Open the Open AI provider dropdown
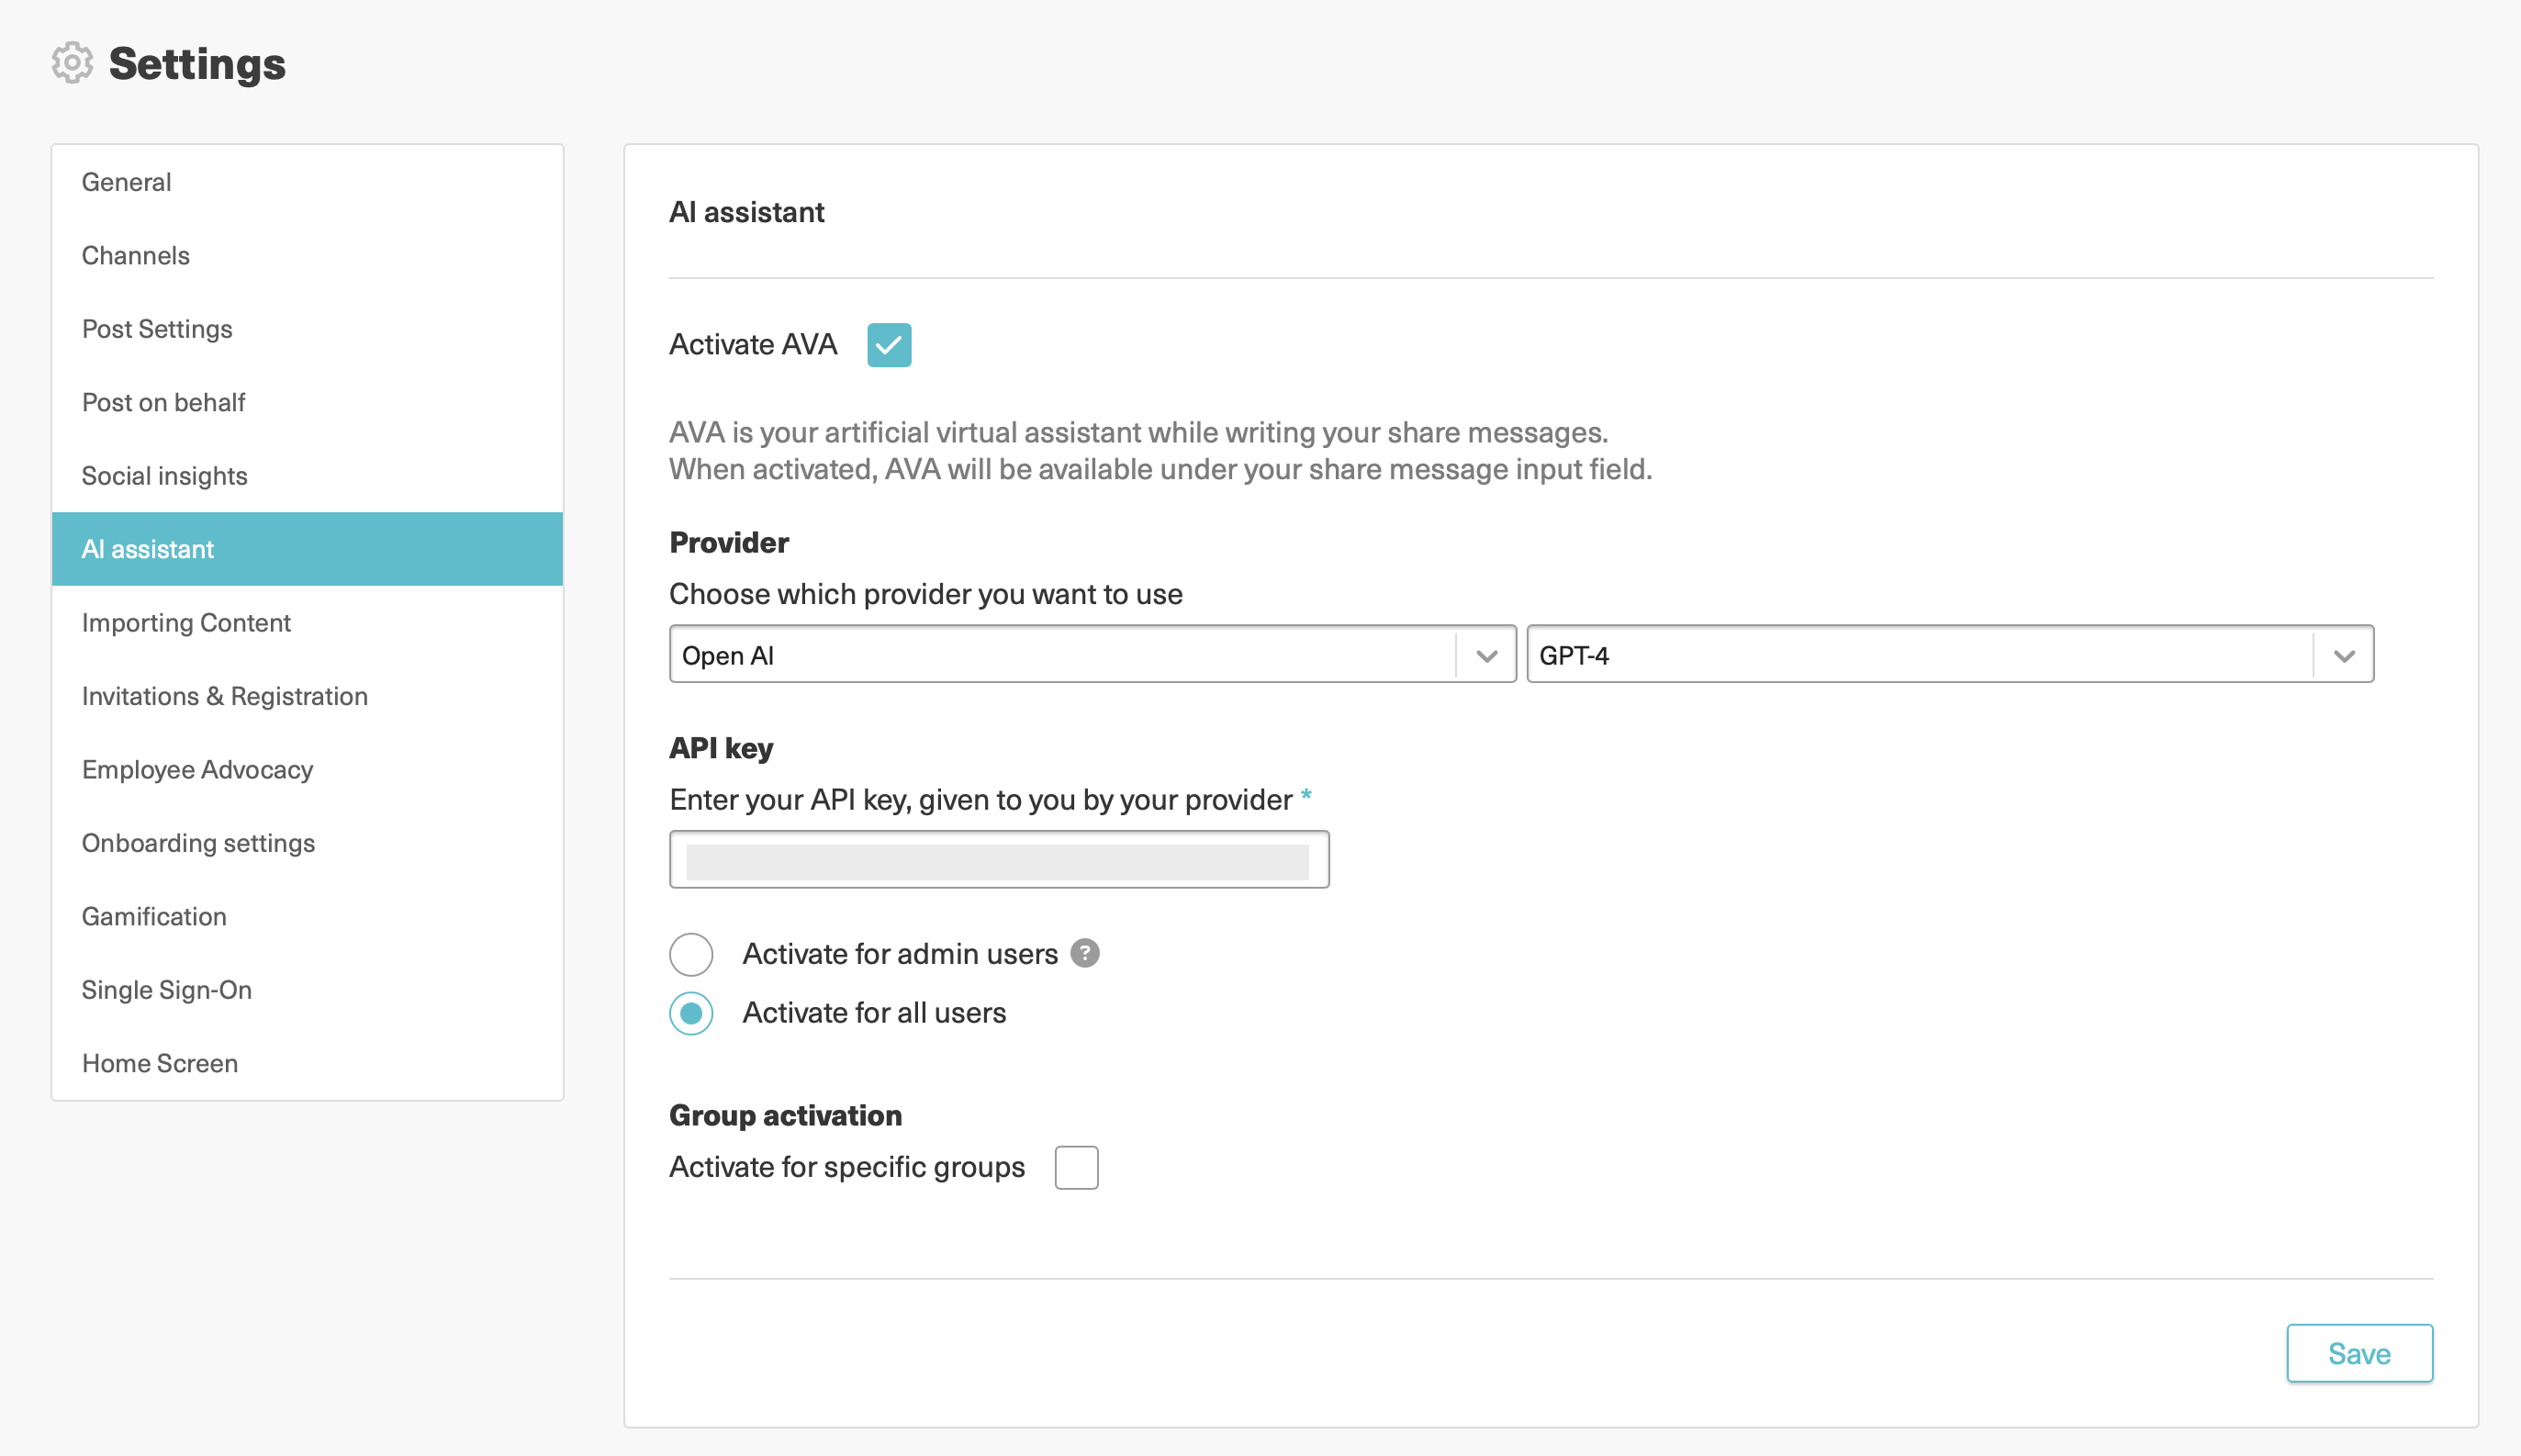Viewport: 2521px width, 1456px height. pyautogui.click(x=1092, y=655)
